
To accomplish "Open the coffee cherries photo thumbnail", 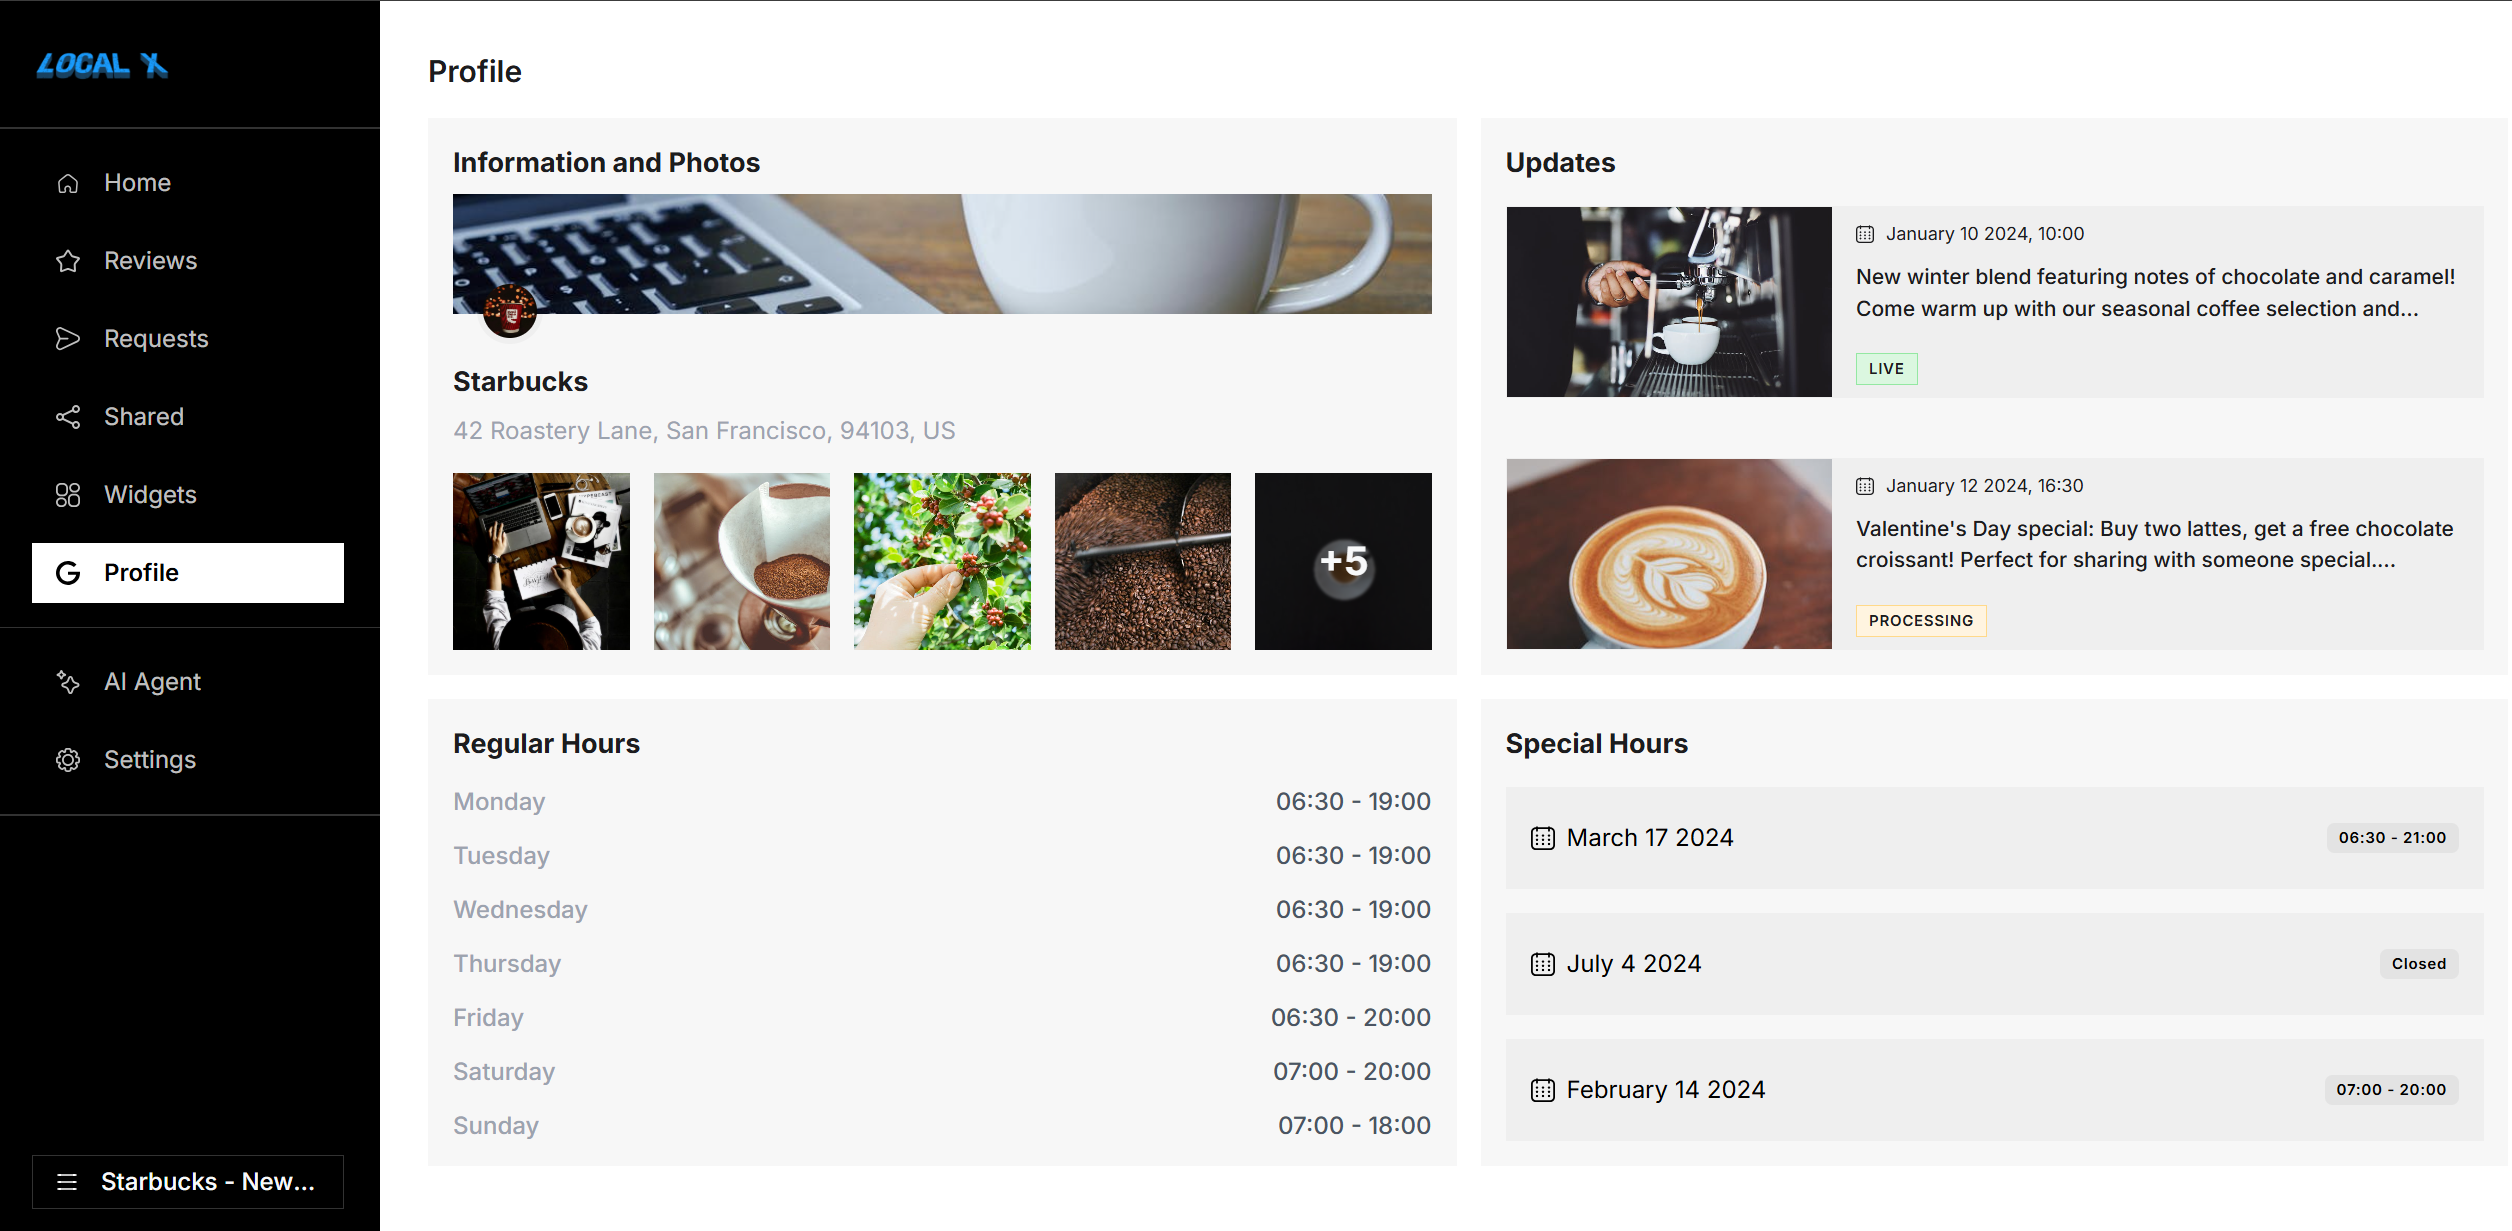I will [942, 561].
